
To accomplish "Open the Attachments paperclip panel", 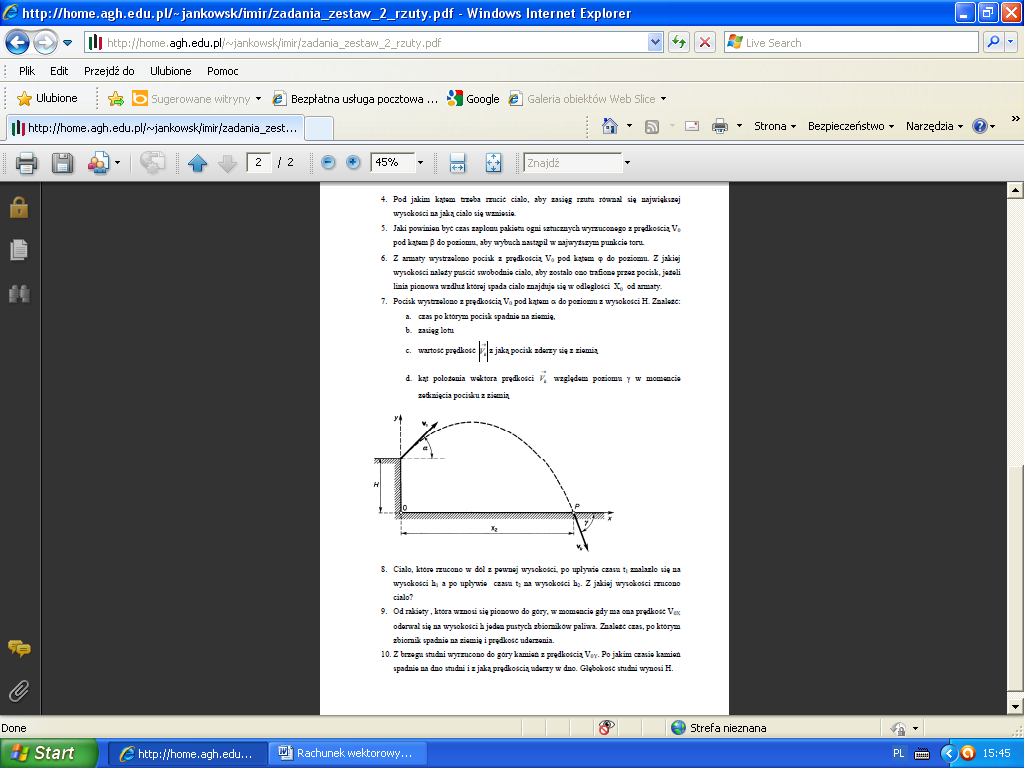I will pos(18,690).
